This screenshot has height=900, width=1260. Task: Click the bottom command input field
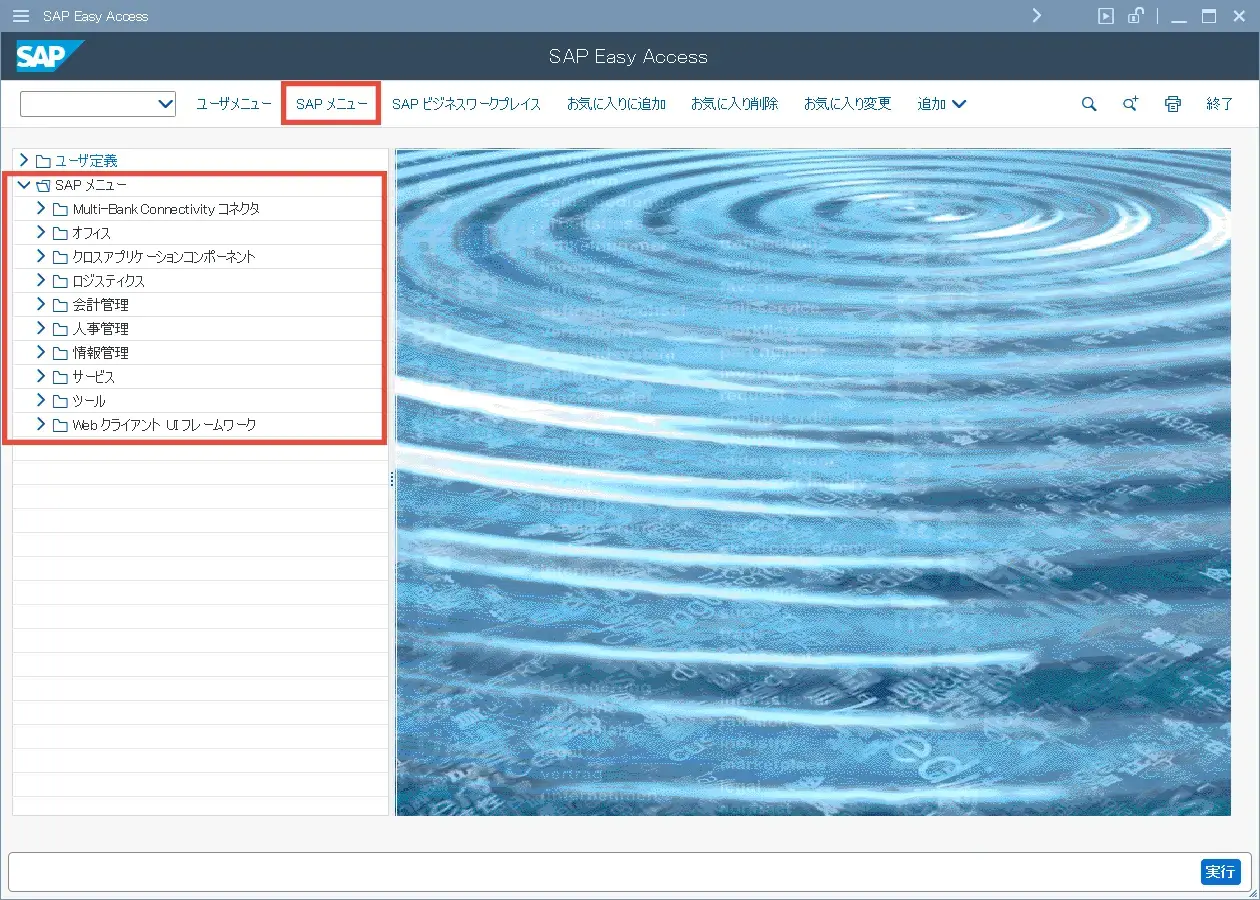coord(600,872)
